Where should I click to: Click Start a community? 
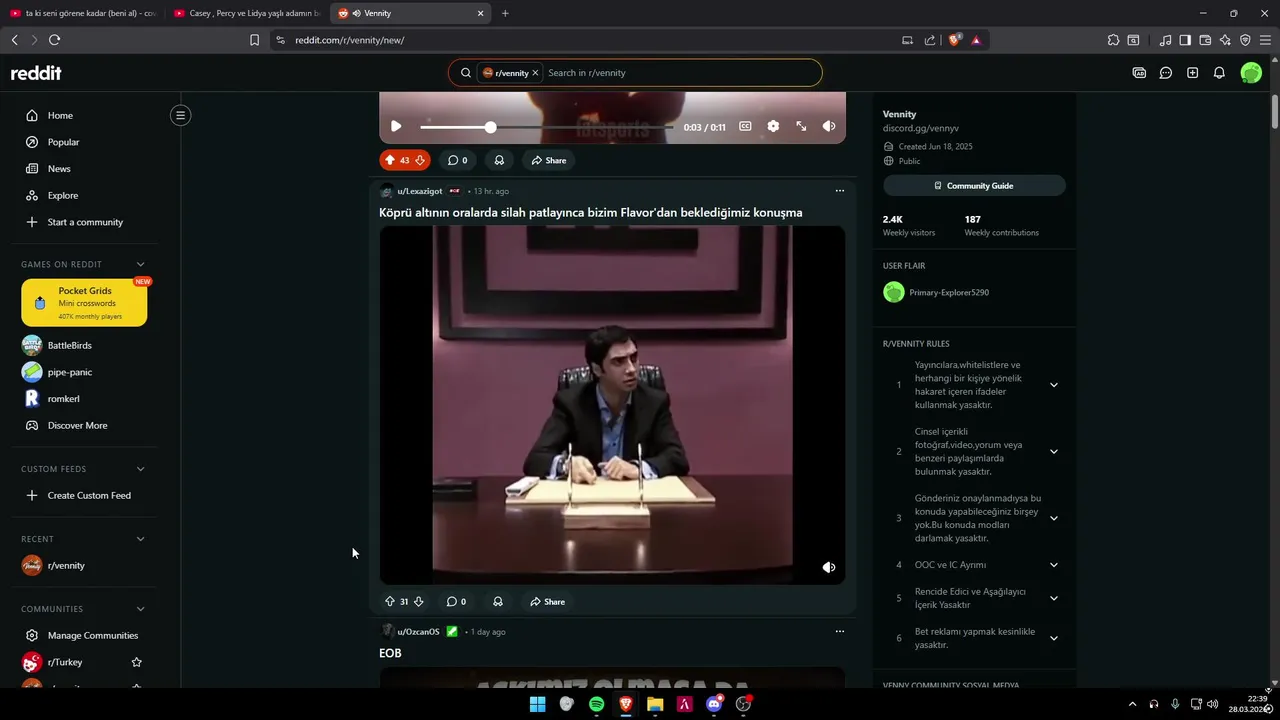(85, 222)
